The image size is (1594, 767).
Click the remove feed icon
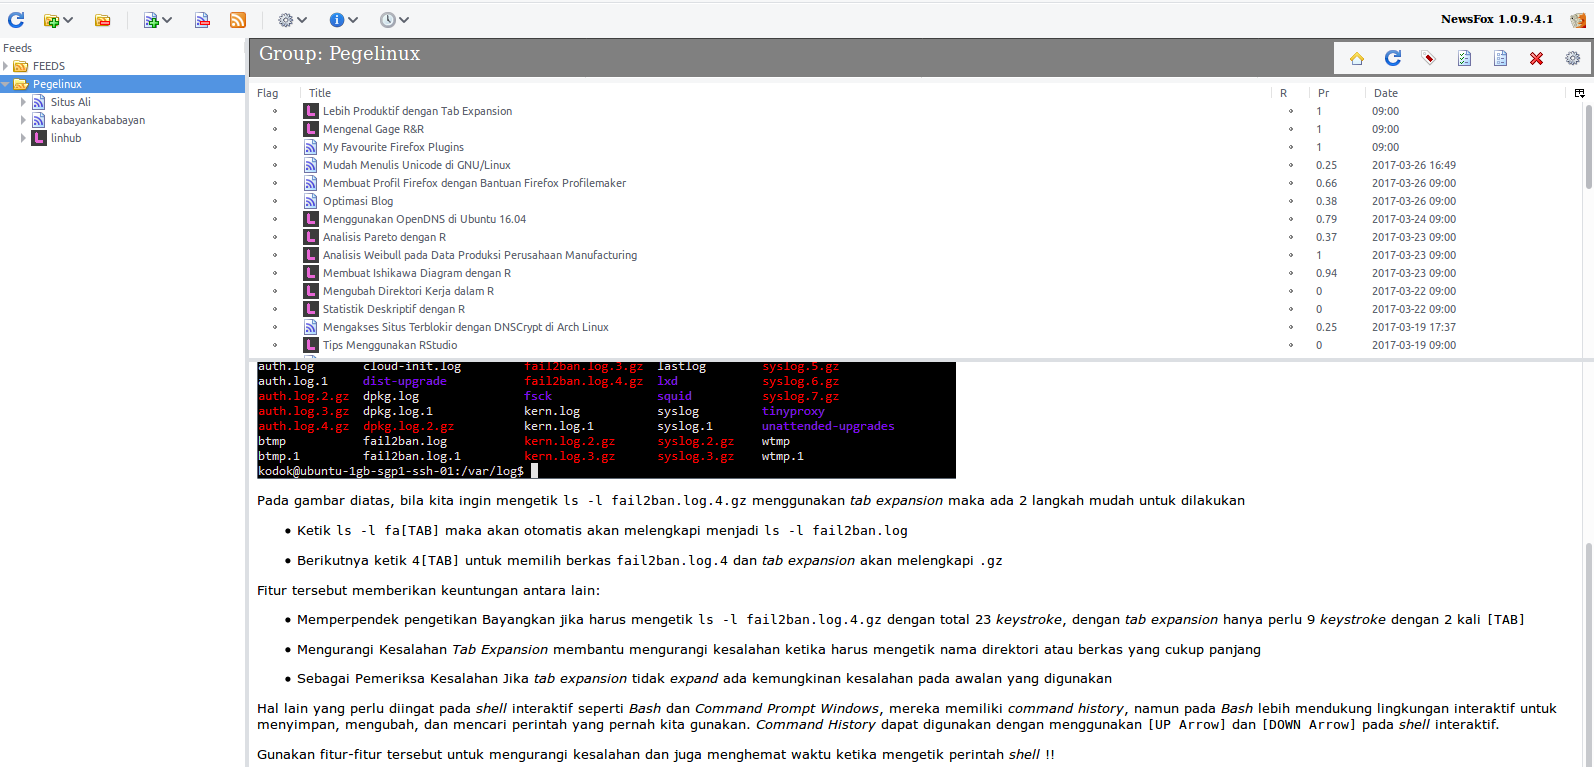point(202,20)
